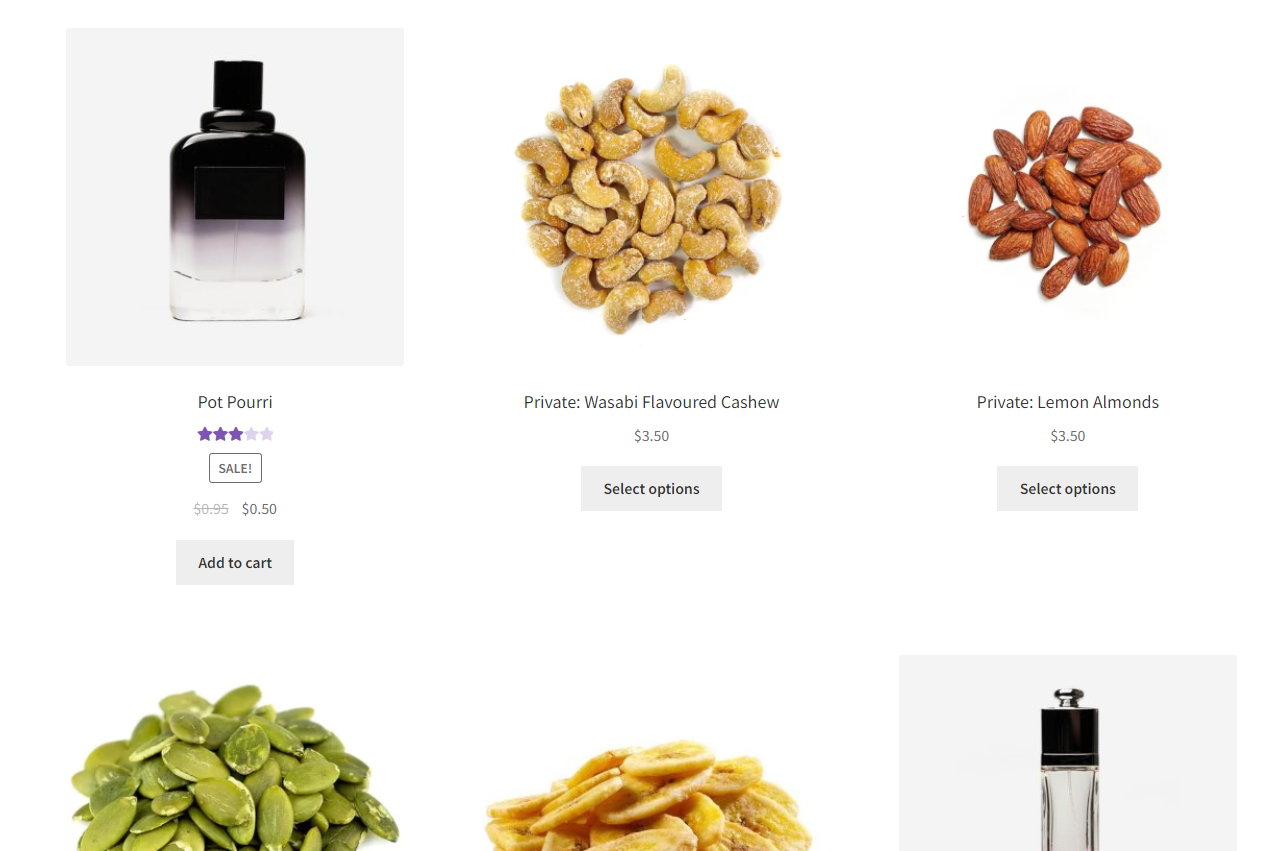Open Private: Lemon Almonds title link
This screenshot has width=1271, height=851.
(1067, 402)
